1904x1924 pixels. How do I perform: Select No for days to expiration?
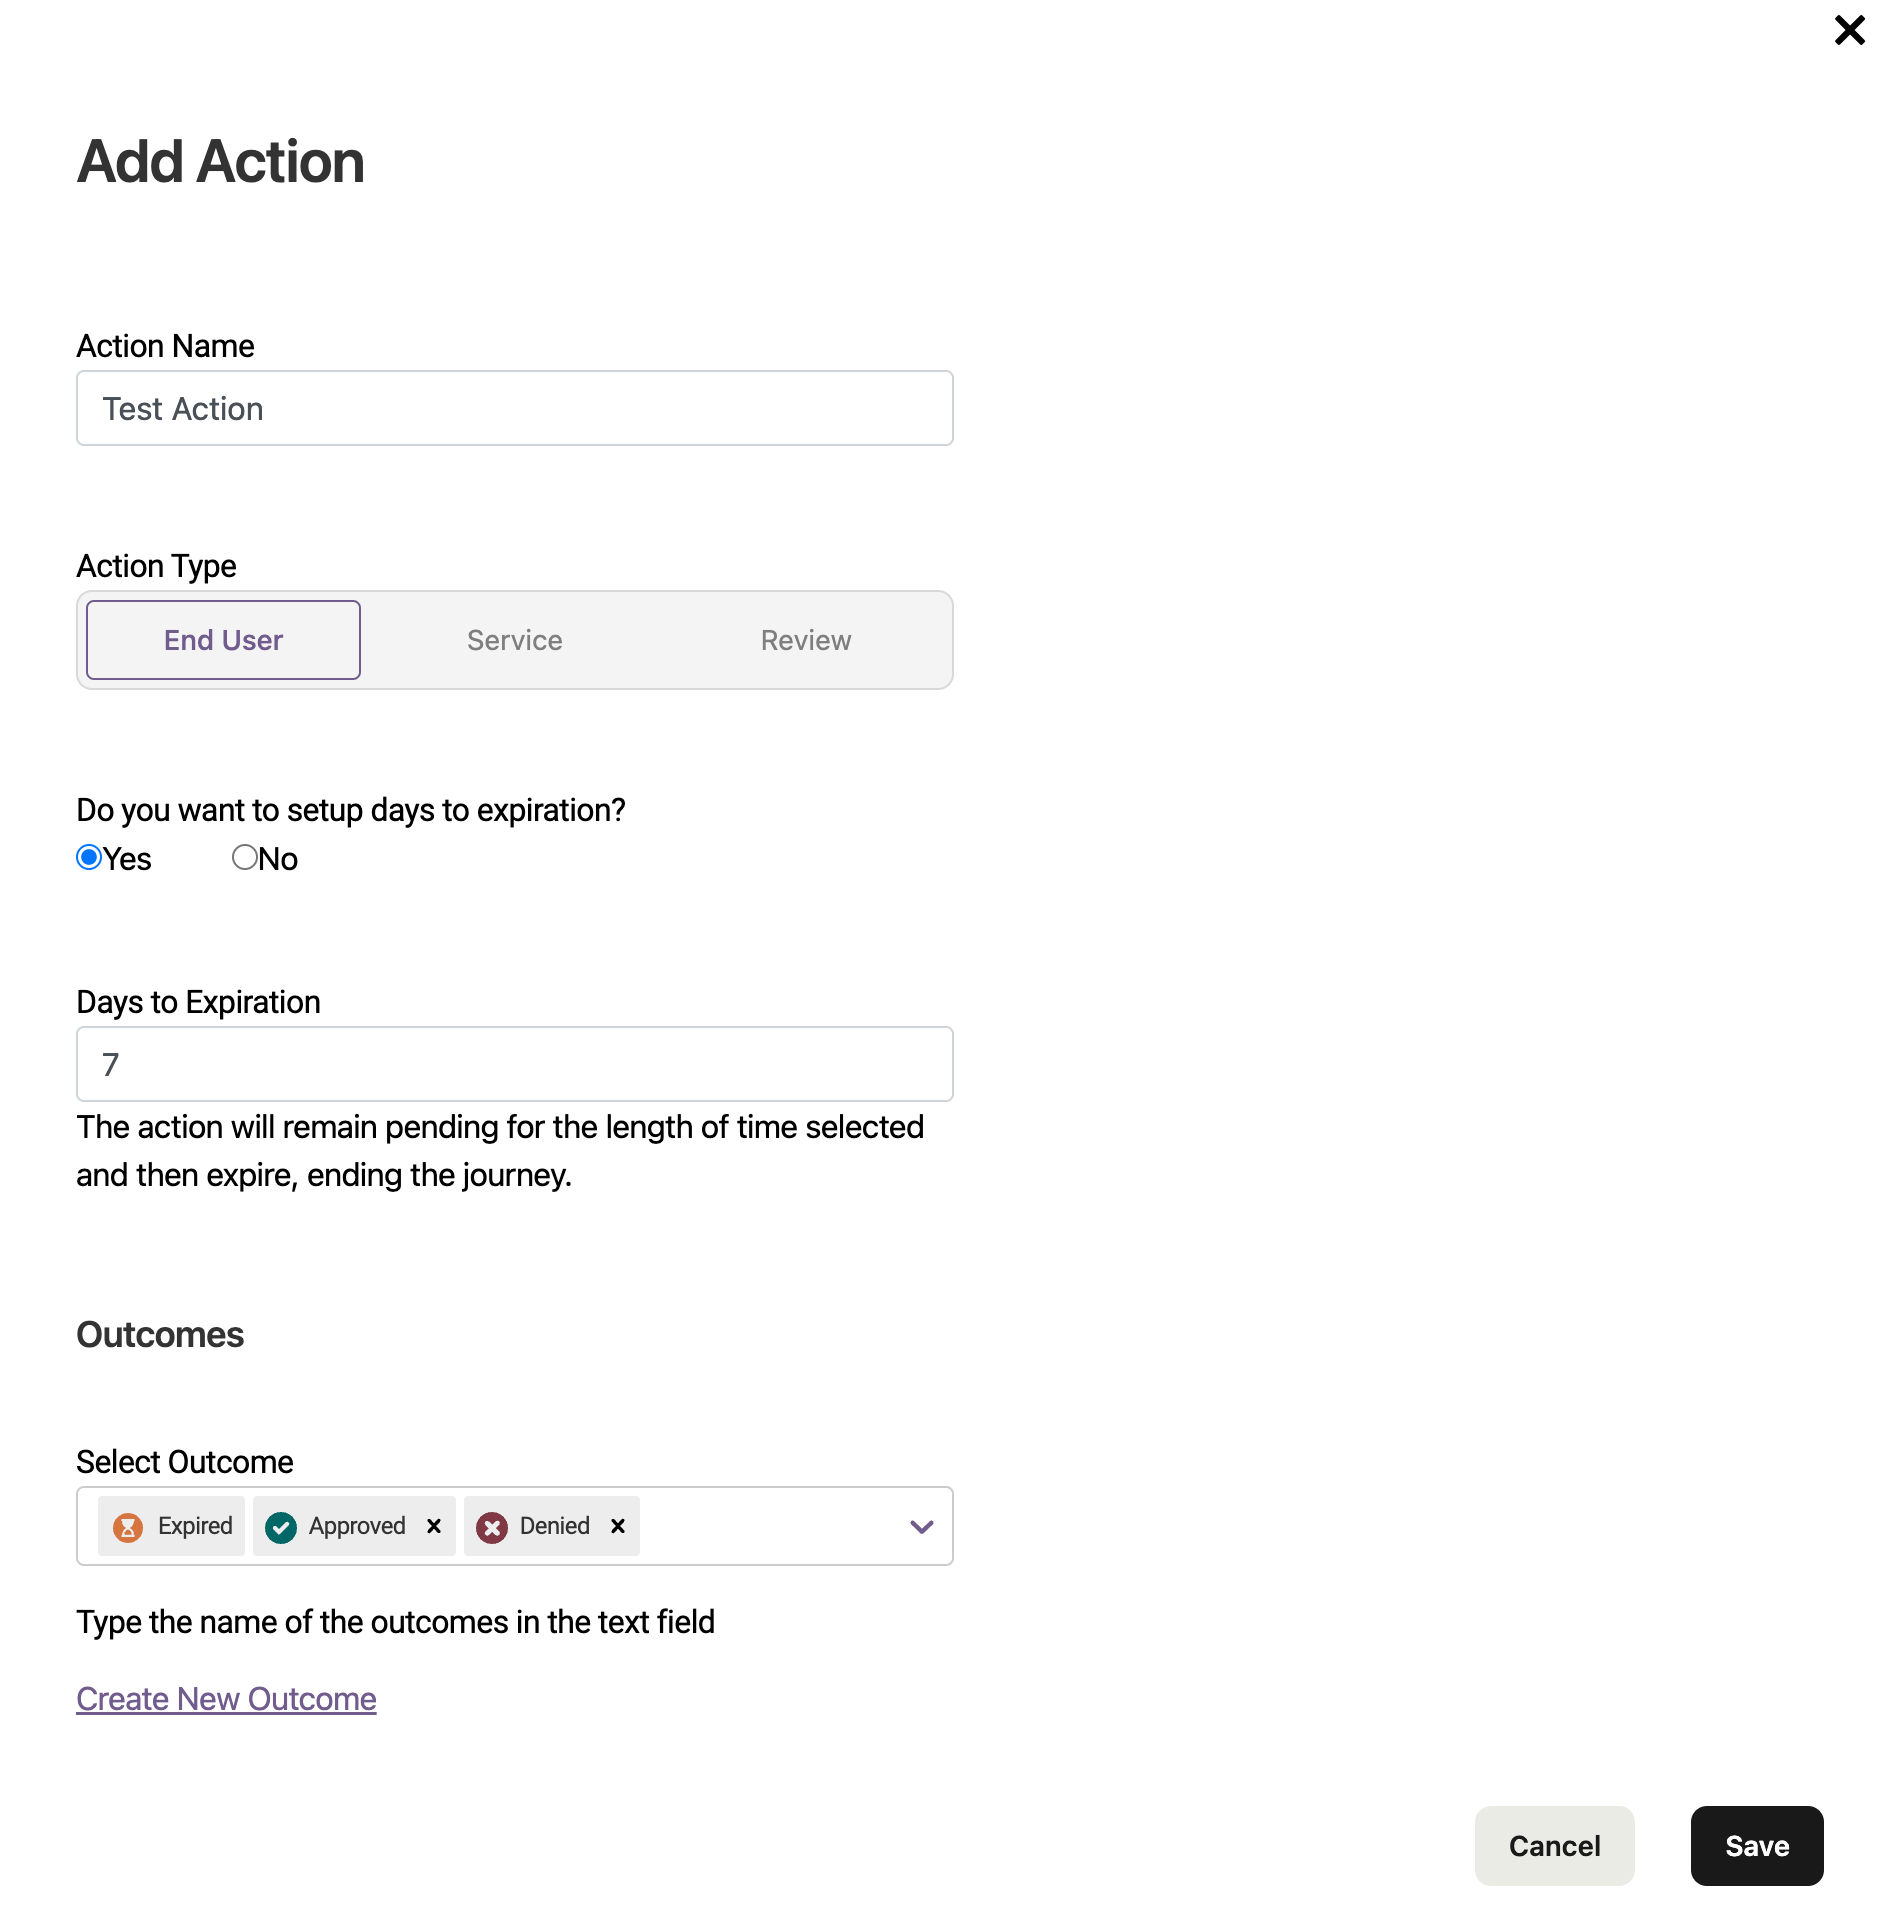pos(245,857)
